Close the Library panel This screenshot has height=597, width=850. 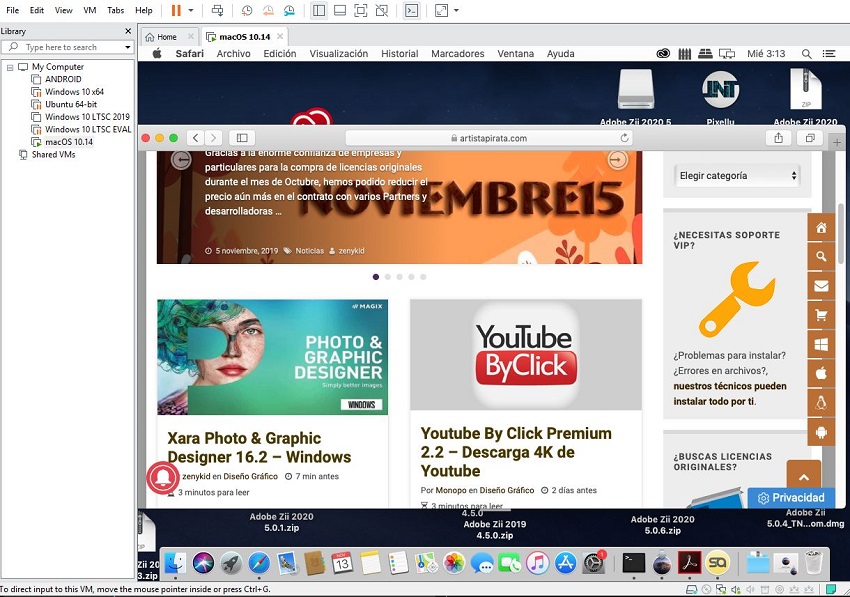point(128,31)
